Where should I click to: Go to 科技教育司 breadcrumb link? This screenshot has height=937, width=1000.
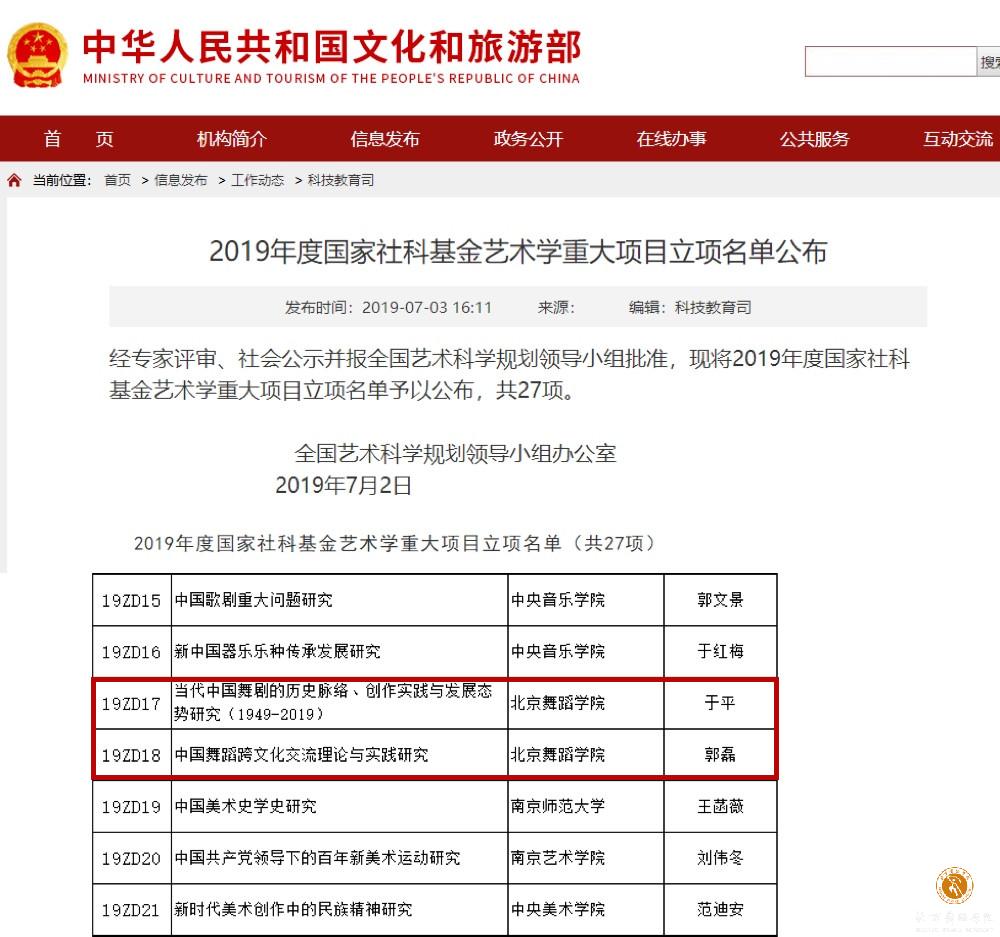(341, 181)
